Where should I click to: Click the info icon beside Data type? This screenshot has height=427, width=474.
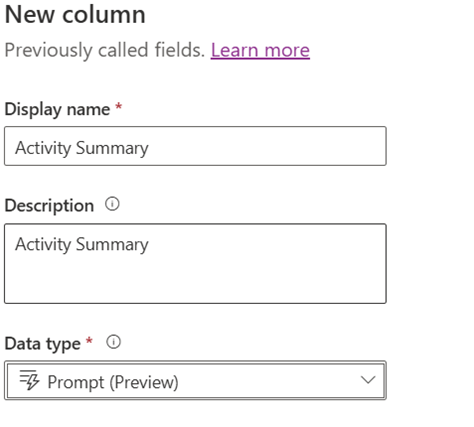(x=113, y=342)
